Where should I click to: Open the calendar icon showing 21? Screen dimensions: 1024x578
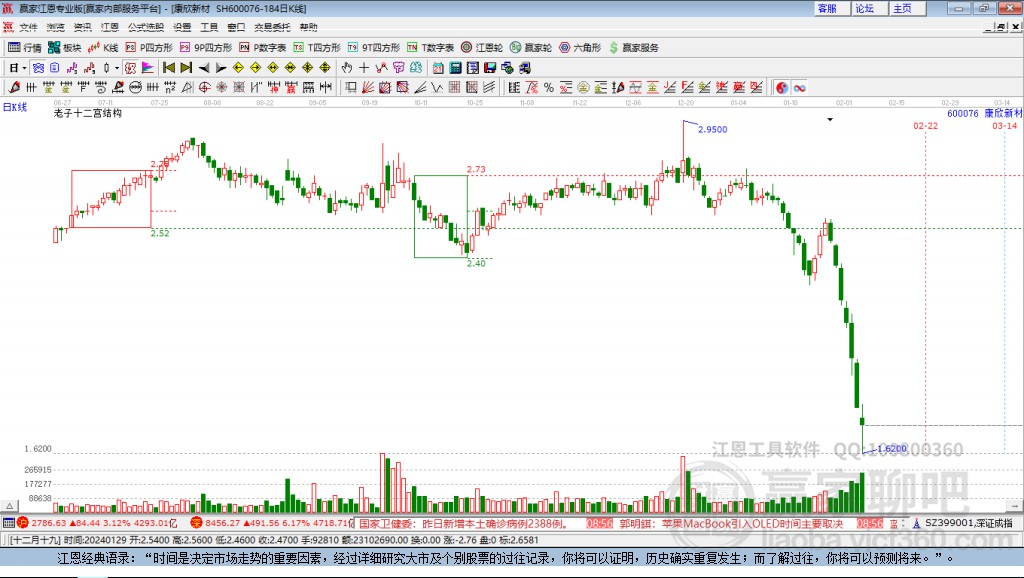click(x=438, y=68)
